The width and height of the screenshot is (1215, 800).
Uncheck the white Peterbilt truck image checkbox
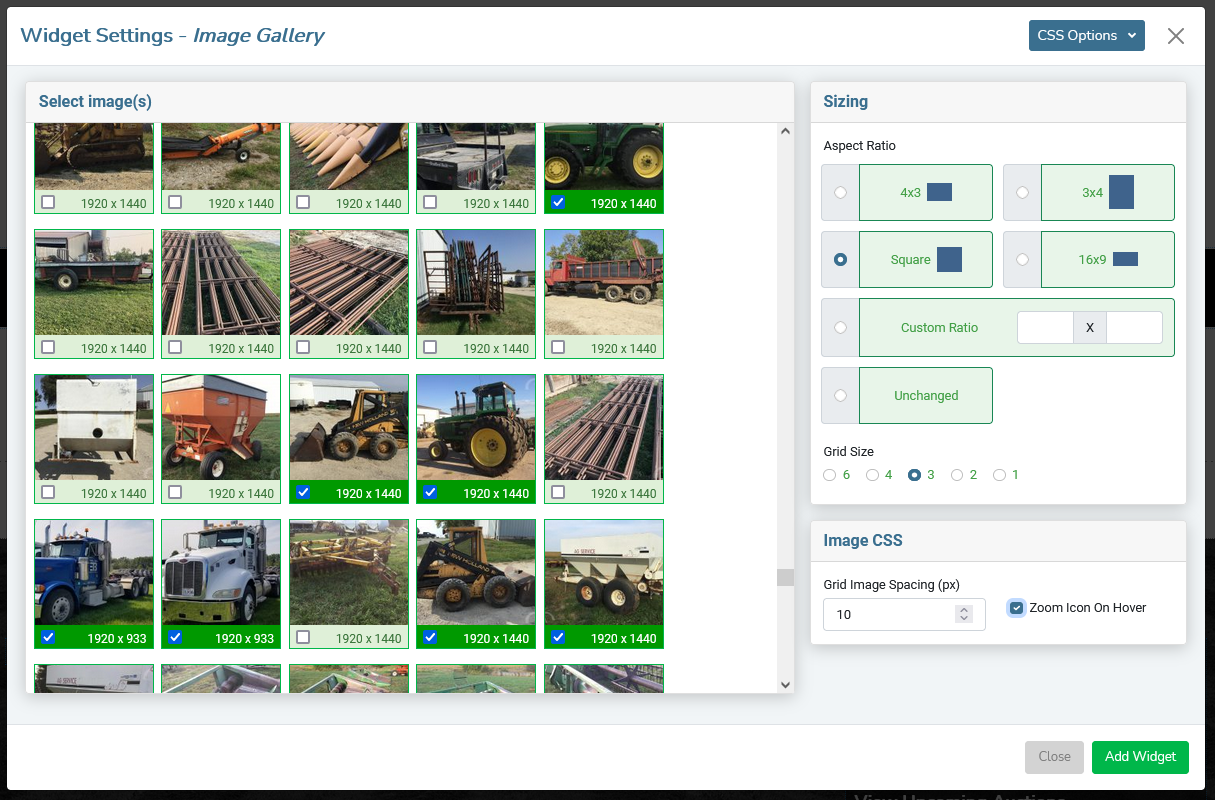coord(175,637)
